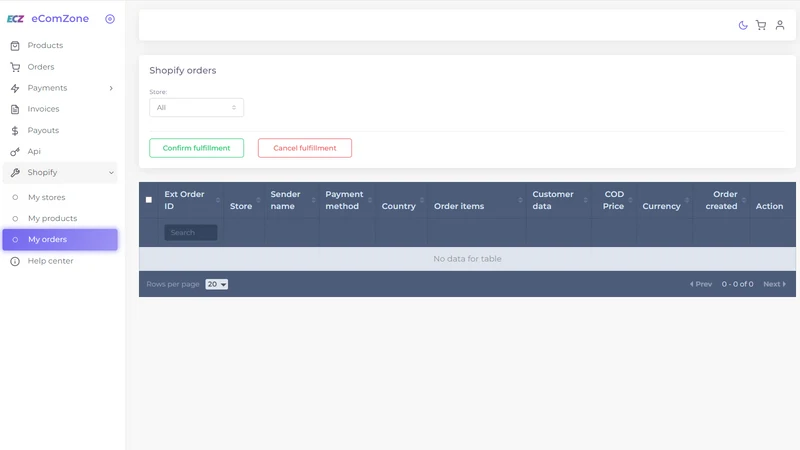
Task: Open the Api menu item
Action: [x=34, y=152]
